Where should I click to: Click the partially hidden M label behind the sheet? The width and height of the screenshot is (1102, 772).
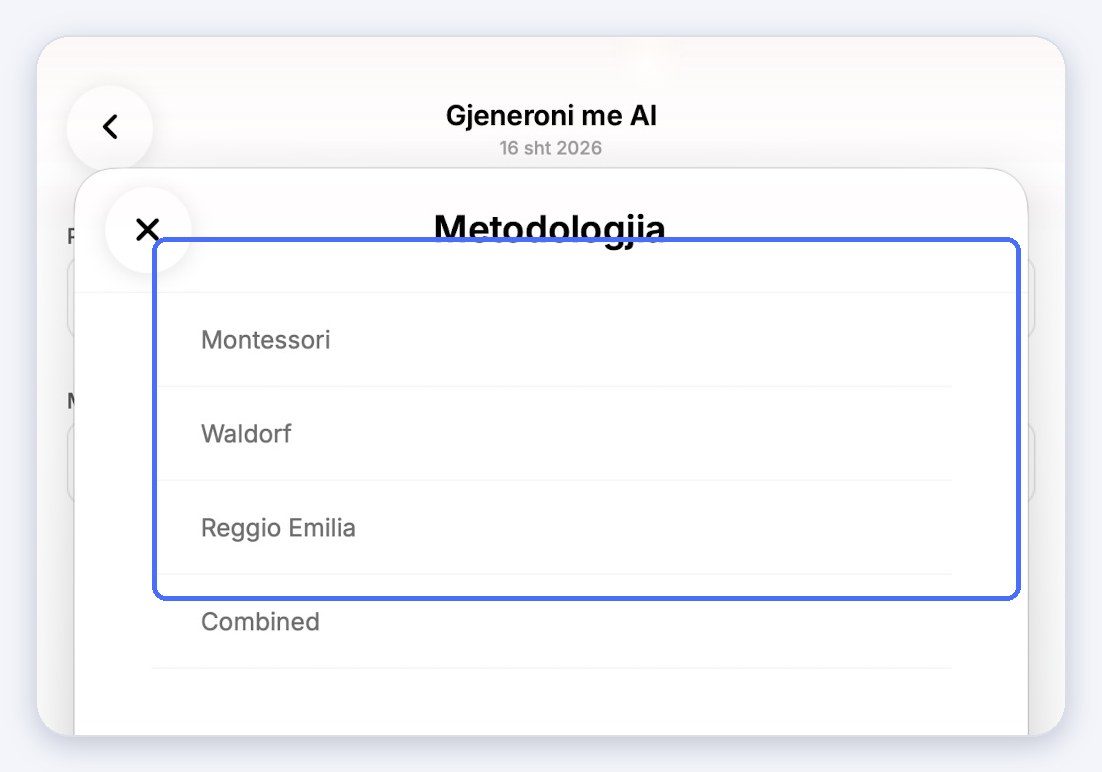coord(70,401)
